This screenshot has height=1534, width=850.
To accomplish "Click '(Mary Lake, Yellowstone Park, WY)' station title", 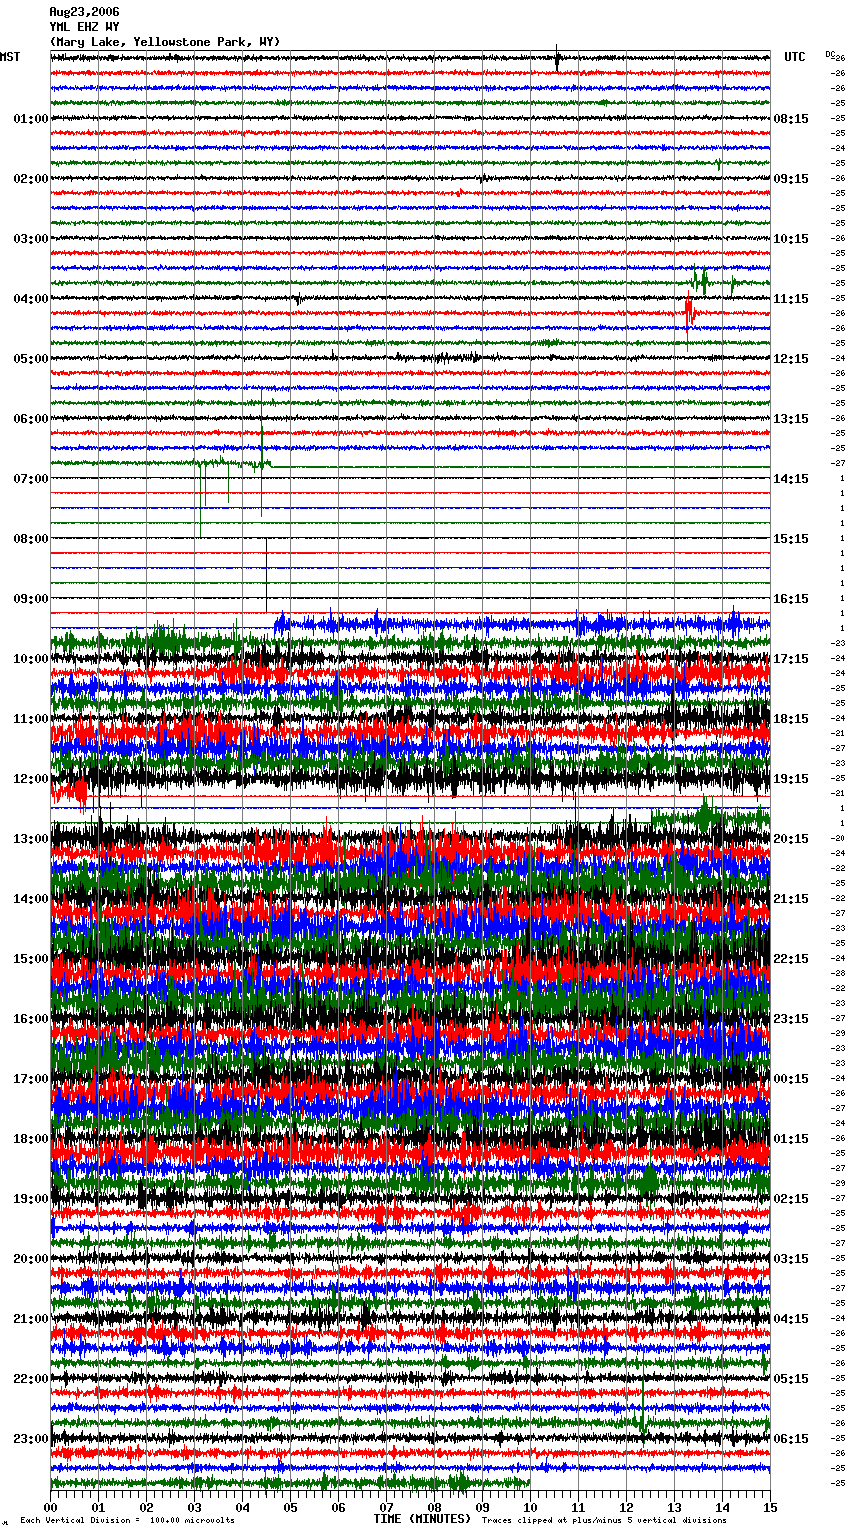I will point(165,42).
